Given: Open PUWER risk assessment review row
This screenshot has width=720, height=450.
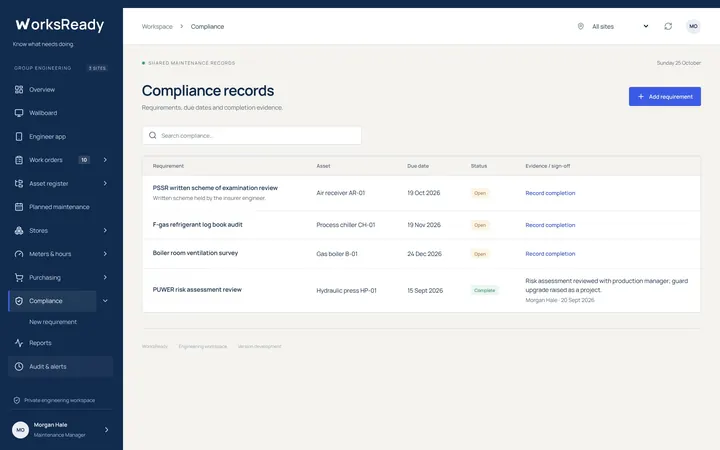Looking at the screenshot, I should click(x=421, y=290).
